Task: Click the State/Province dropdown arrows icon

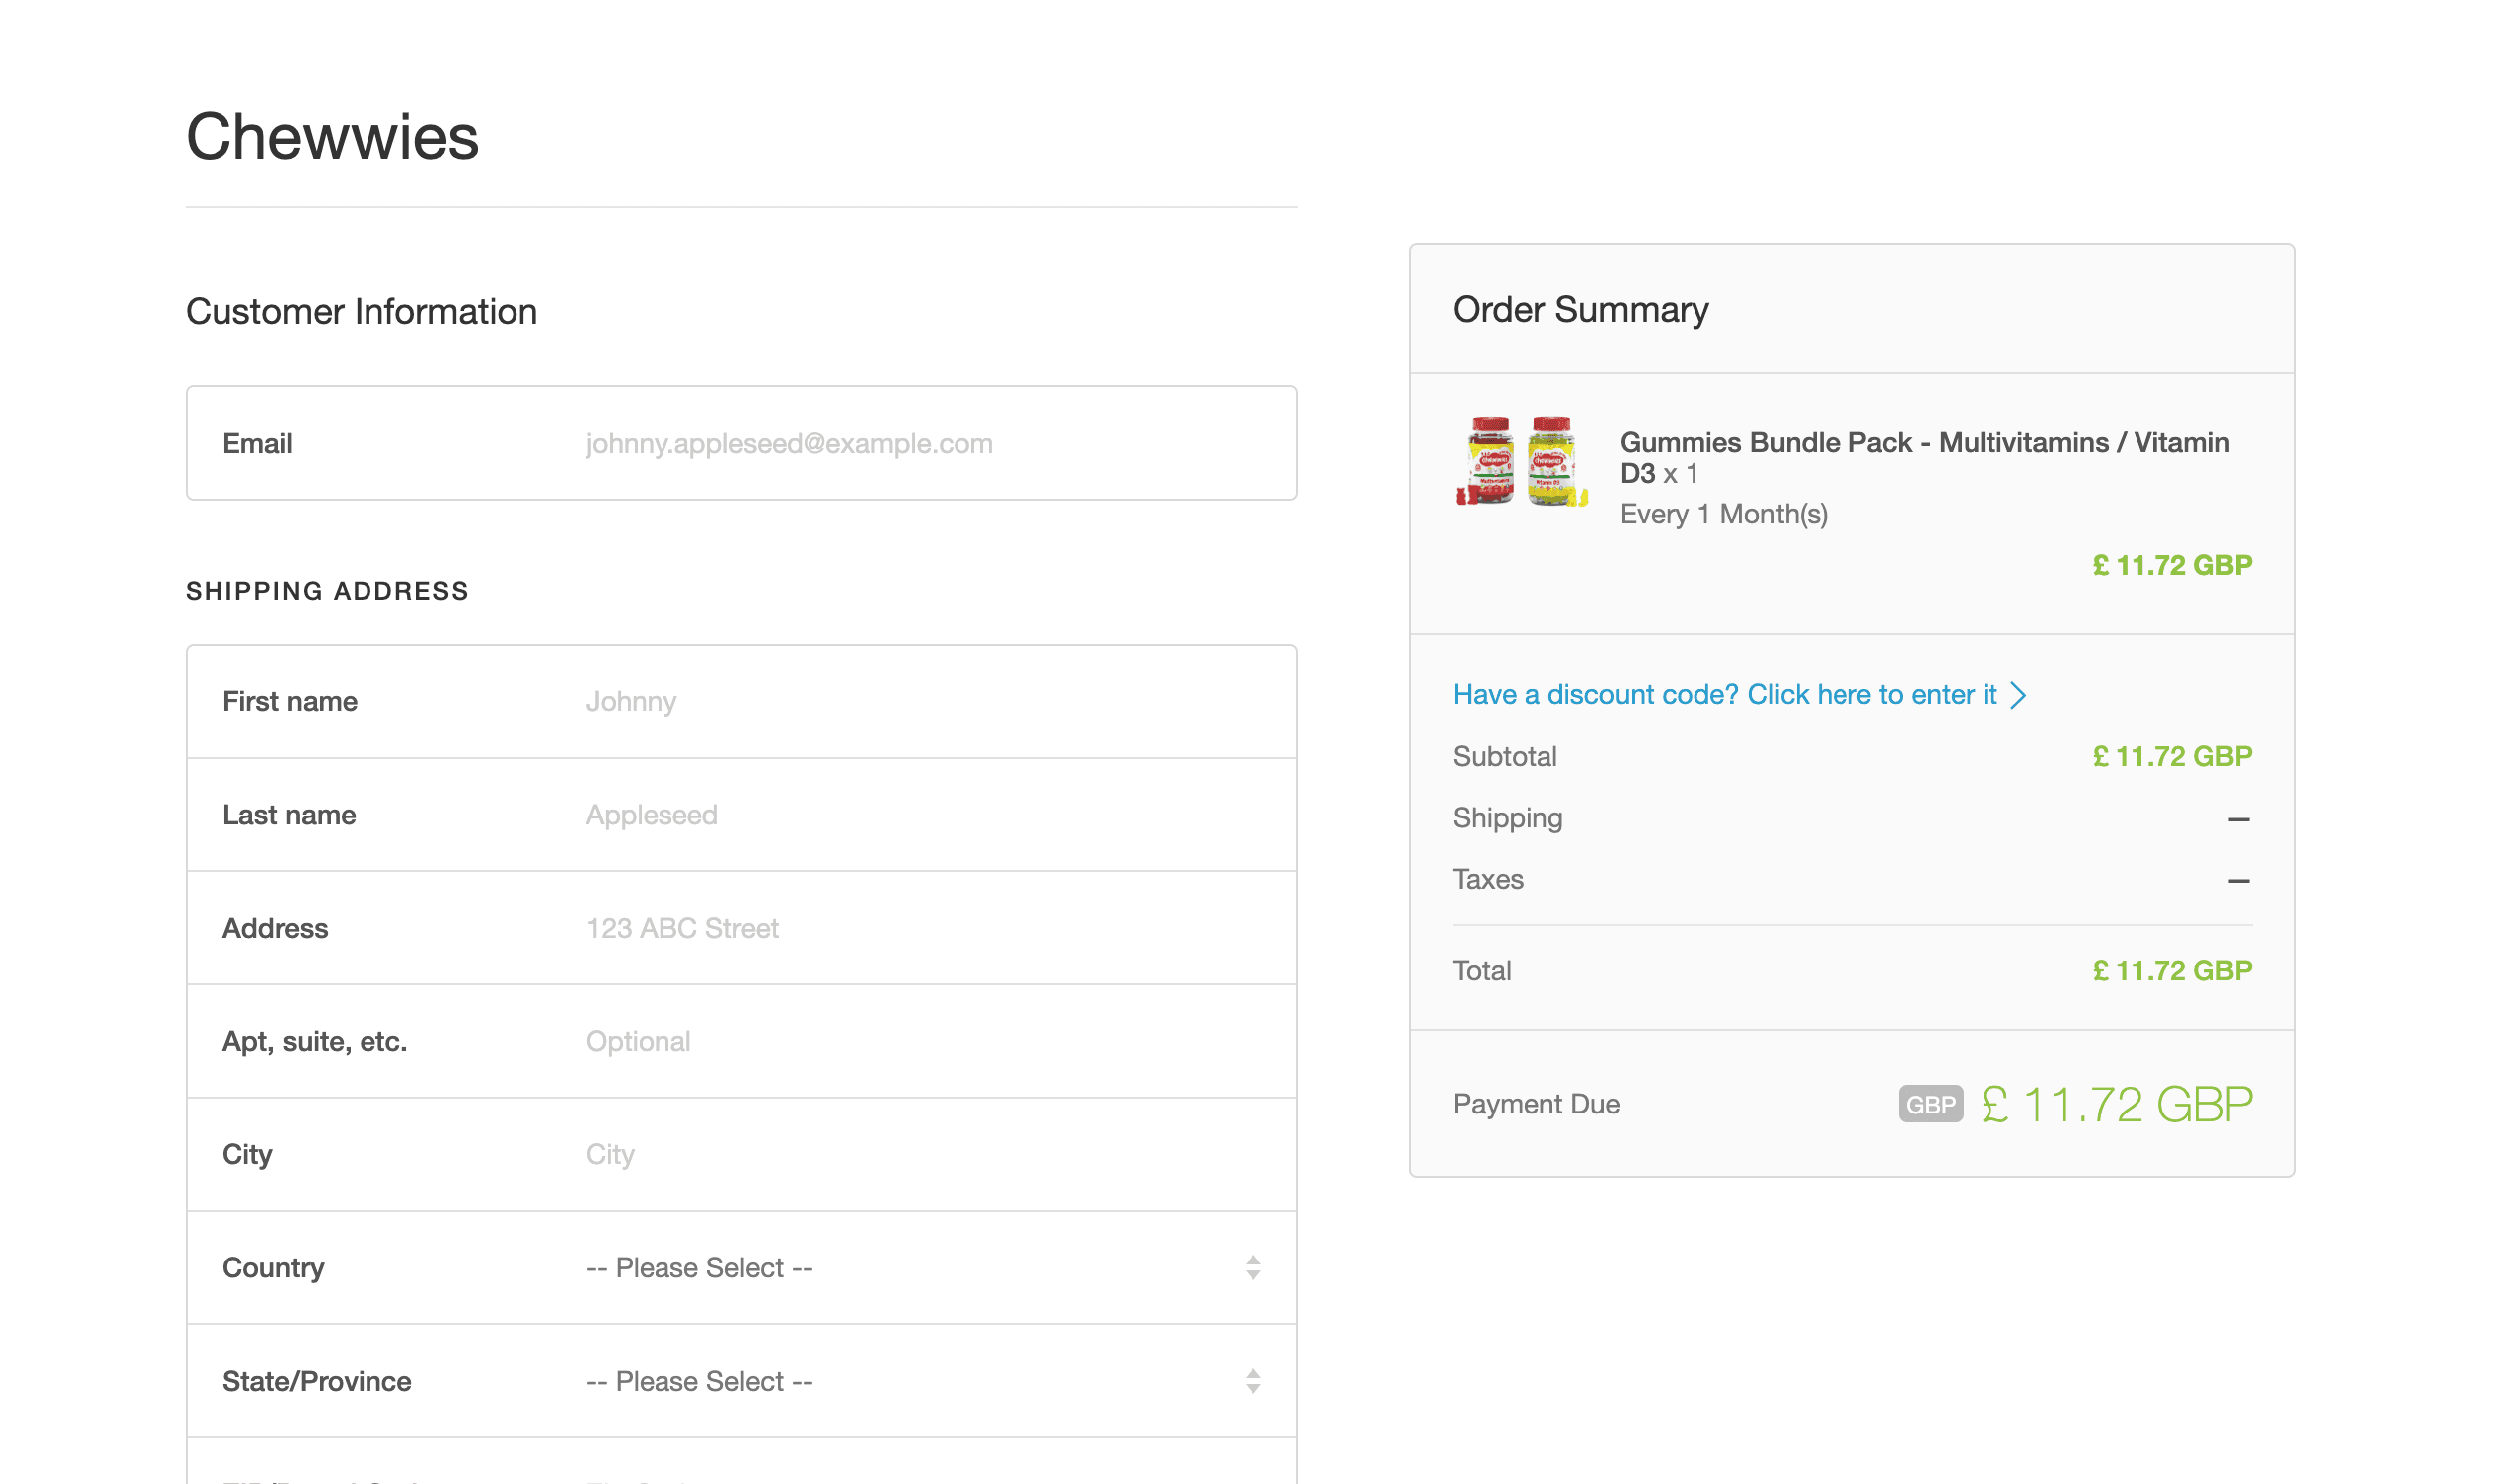Action: (x=1252, y=1380)
